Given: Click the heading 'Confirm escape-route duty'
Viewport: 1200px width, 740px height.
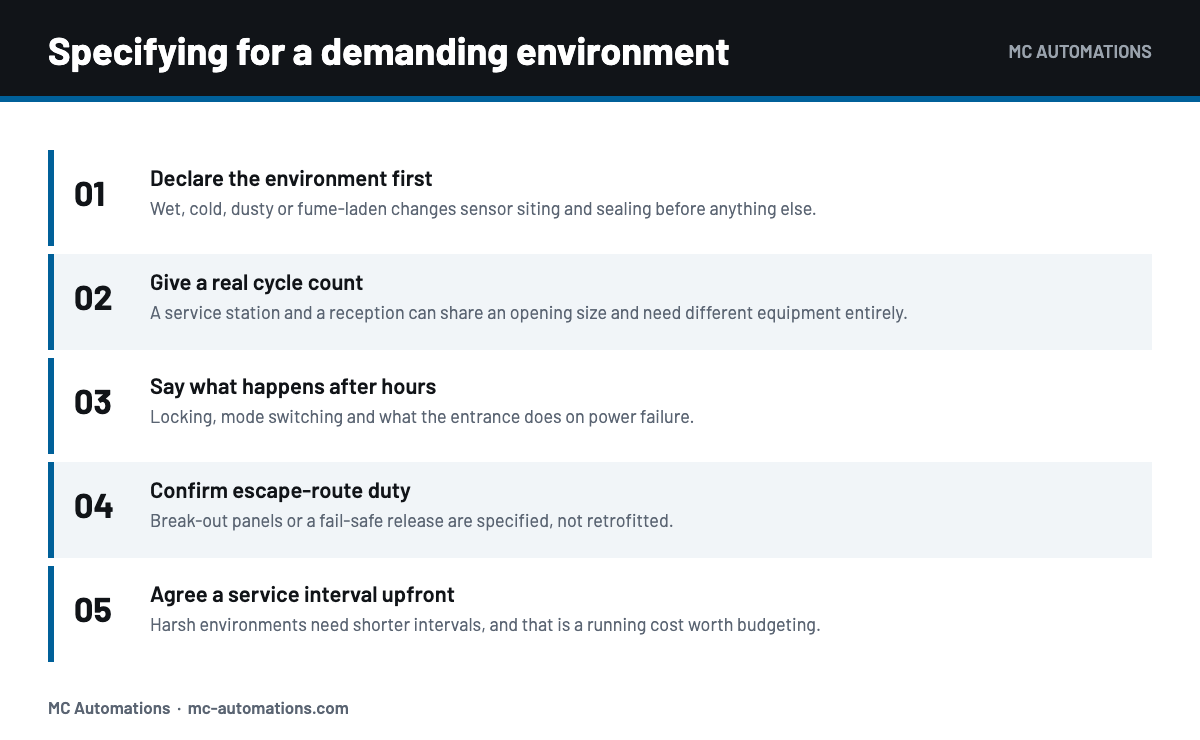Looking at the screenshot, I should (x=280, y=490).
